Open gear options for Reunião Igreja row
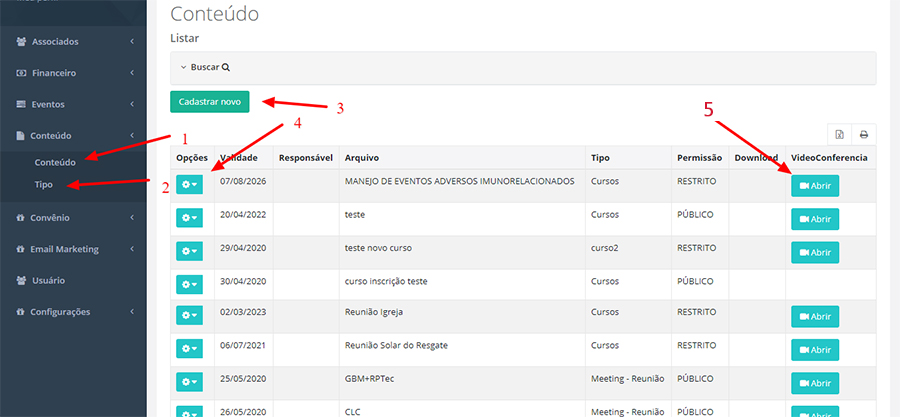Screen dimensions: 900x417 tap(189, 315)
